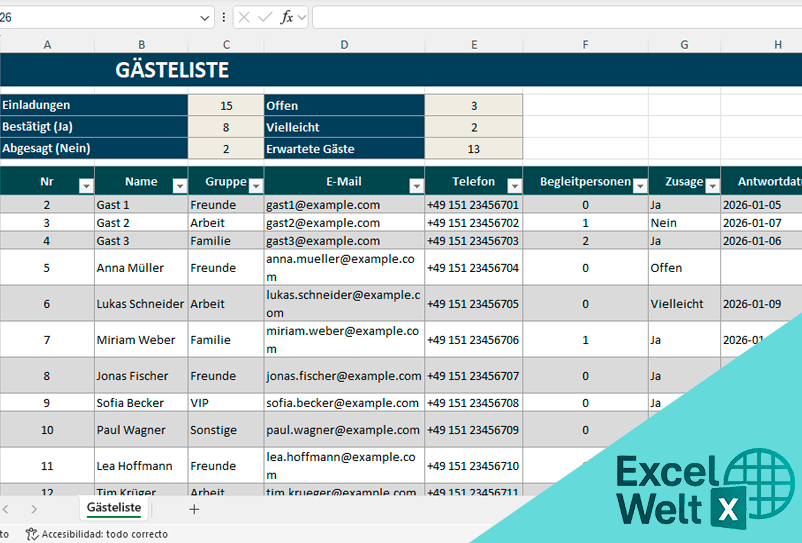The height and width of the screenshot is (543, 802).
Task: Click paul.wagner@example.com email cell
Action: pyautogui.click(x=344, y=430)
